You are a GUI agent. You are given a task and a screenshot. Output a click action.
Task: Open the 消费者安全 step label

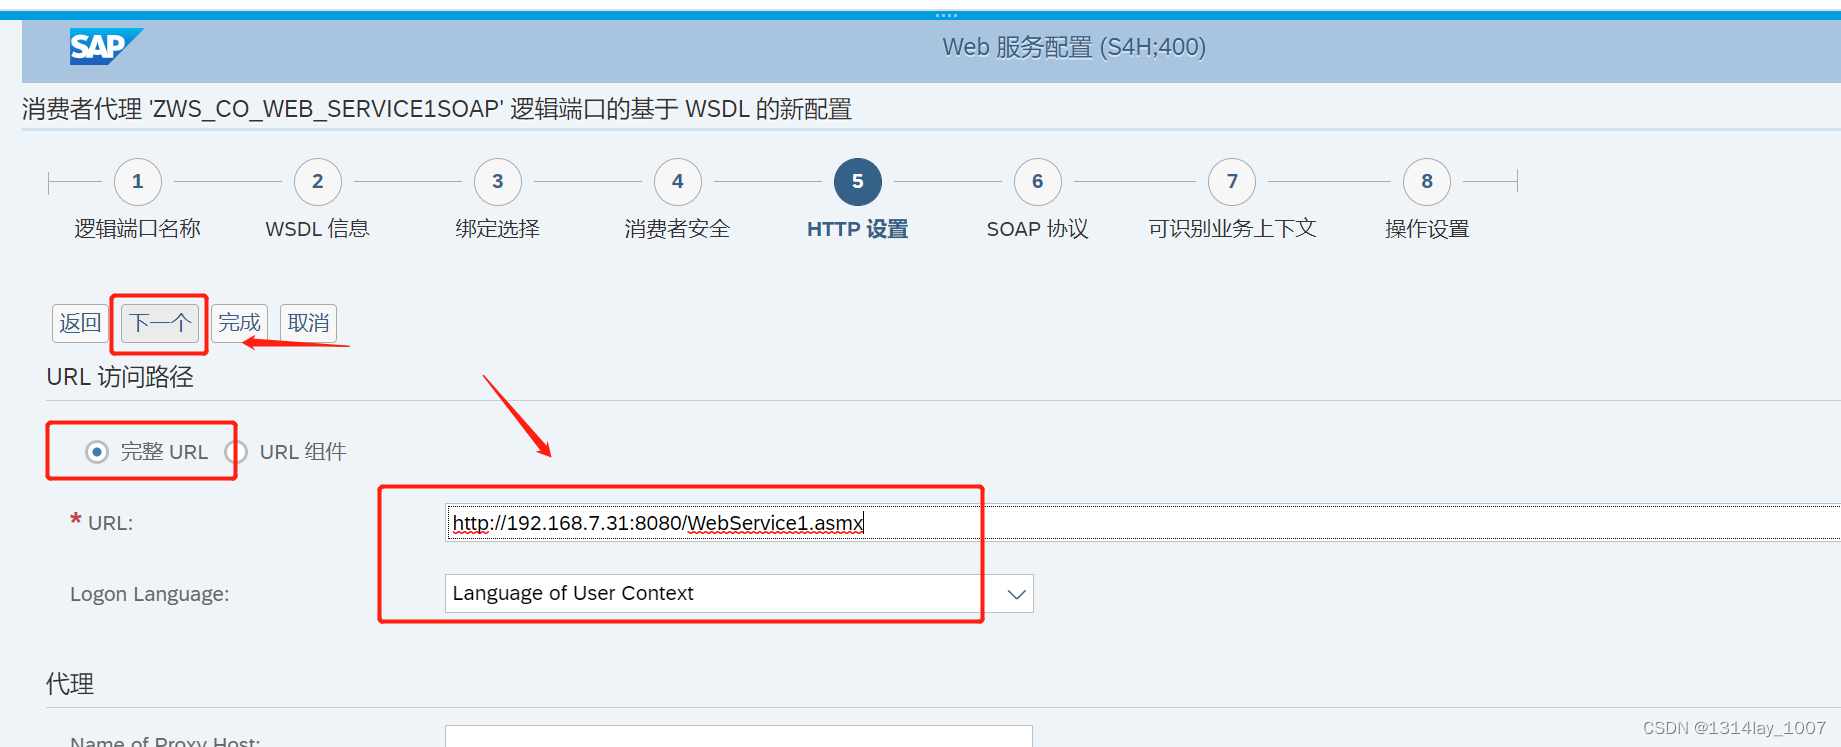[678, 229]
